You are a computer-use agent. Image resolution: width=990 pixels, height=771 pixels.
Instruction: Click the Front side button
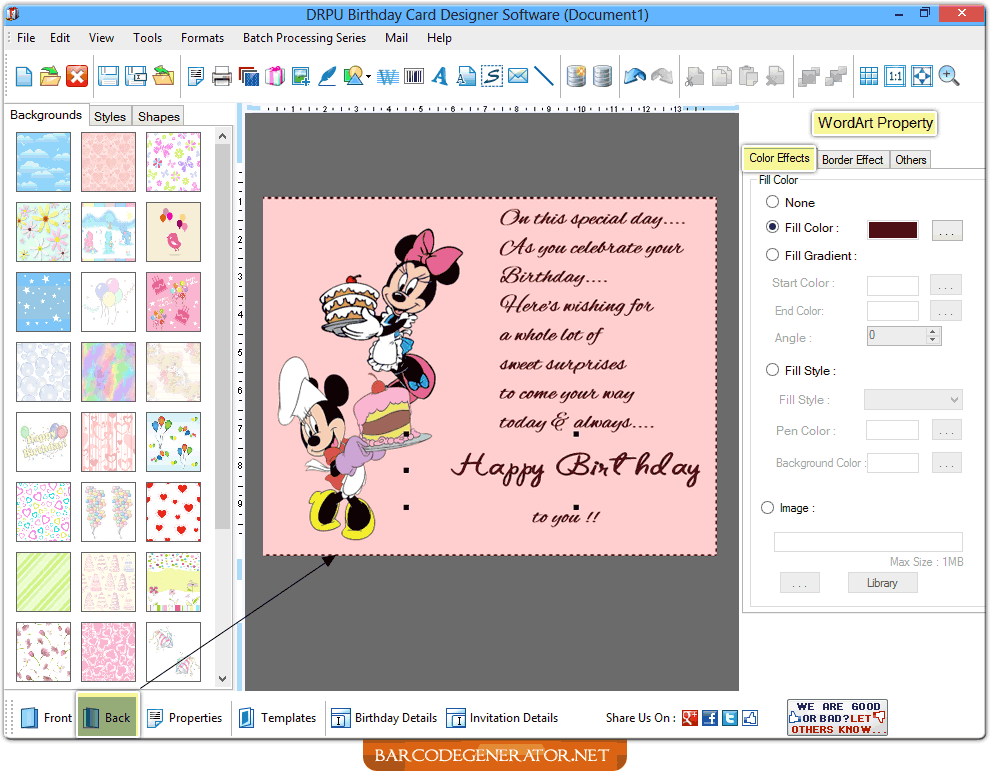click(x=46, y=718)
